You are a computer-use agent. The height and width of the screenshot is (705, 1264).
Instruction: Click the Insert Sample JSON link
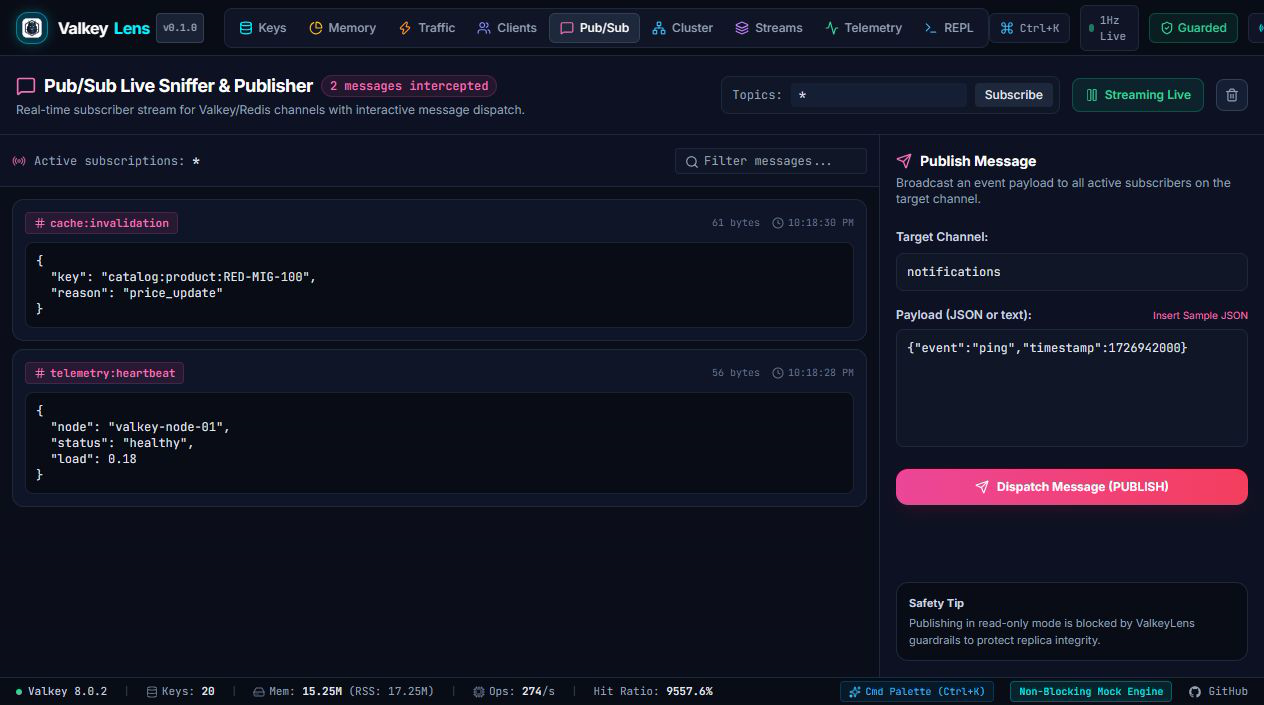coord(1200,315)
